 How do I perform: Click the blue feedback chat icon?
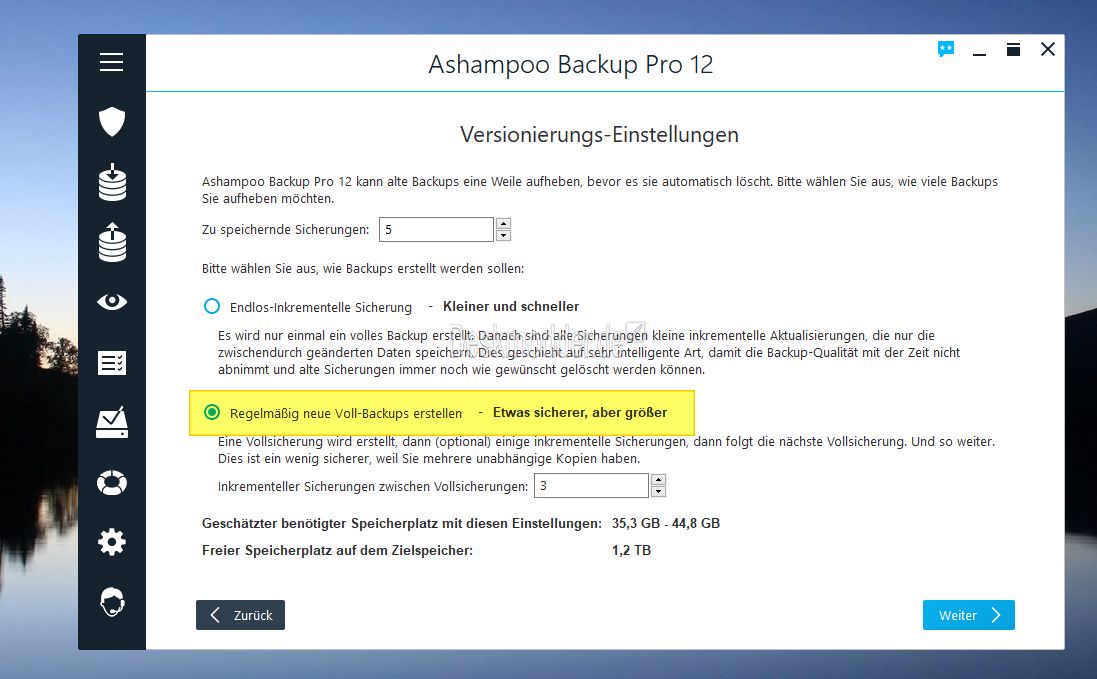[x=946, y=49]
